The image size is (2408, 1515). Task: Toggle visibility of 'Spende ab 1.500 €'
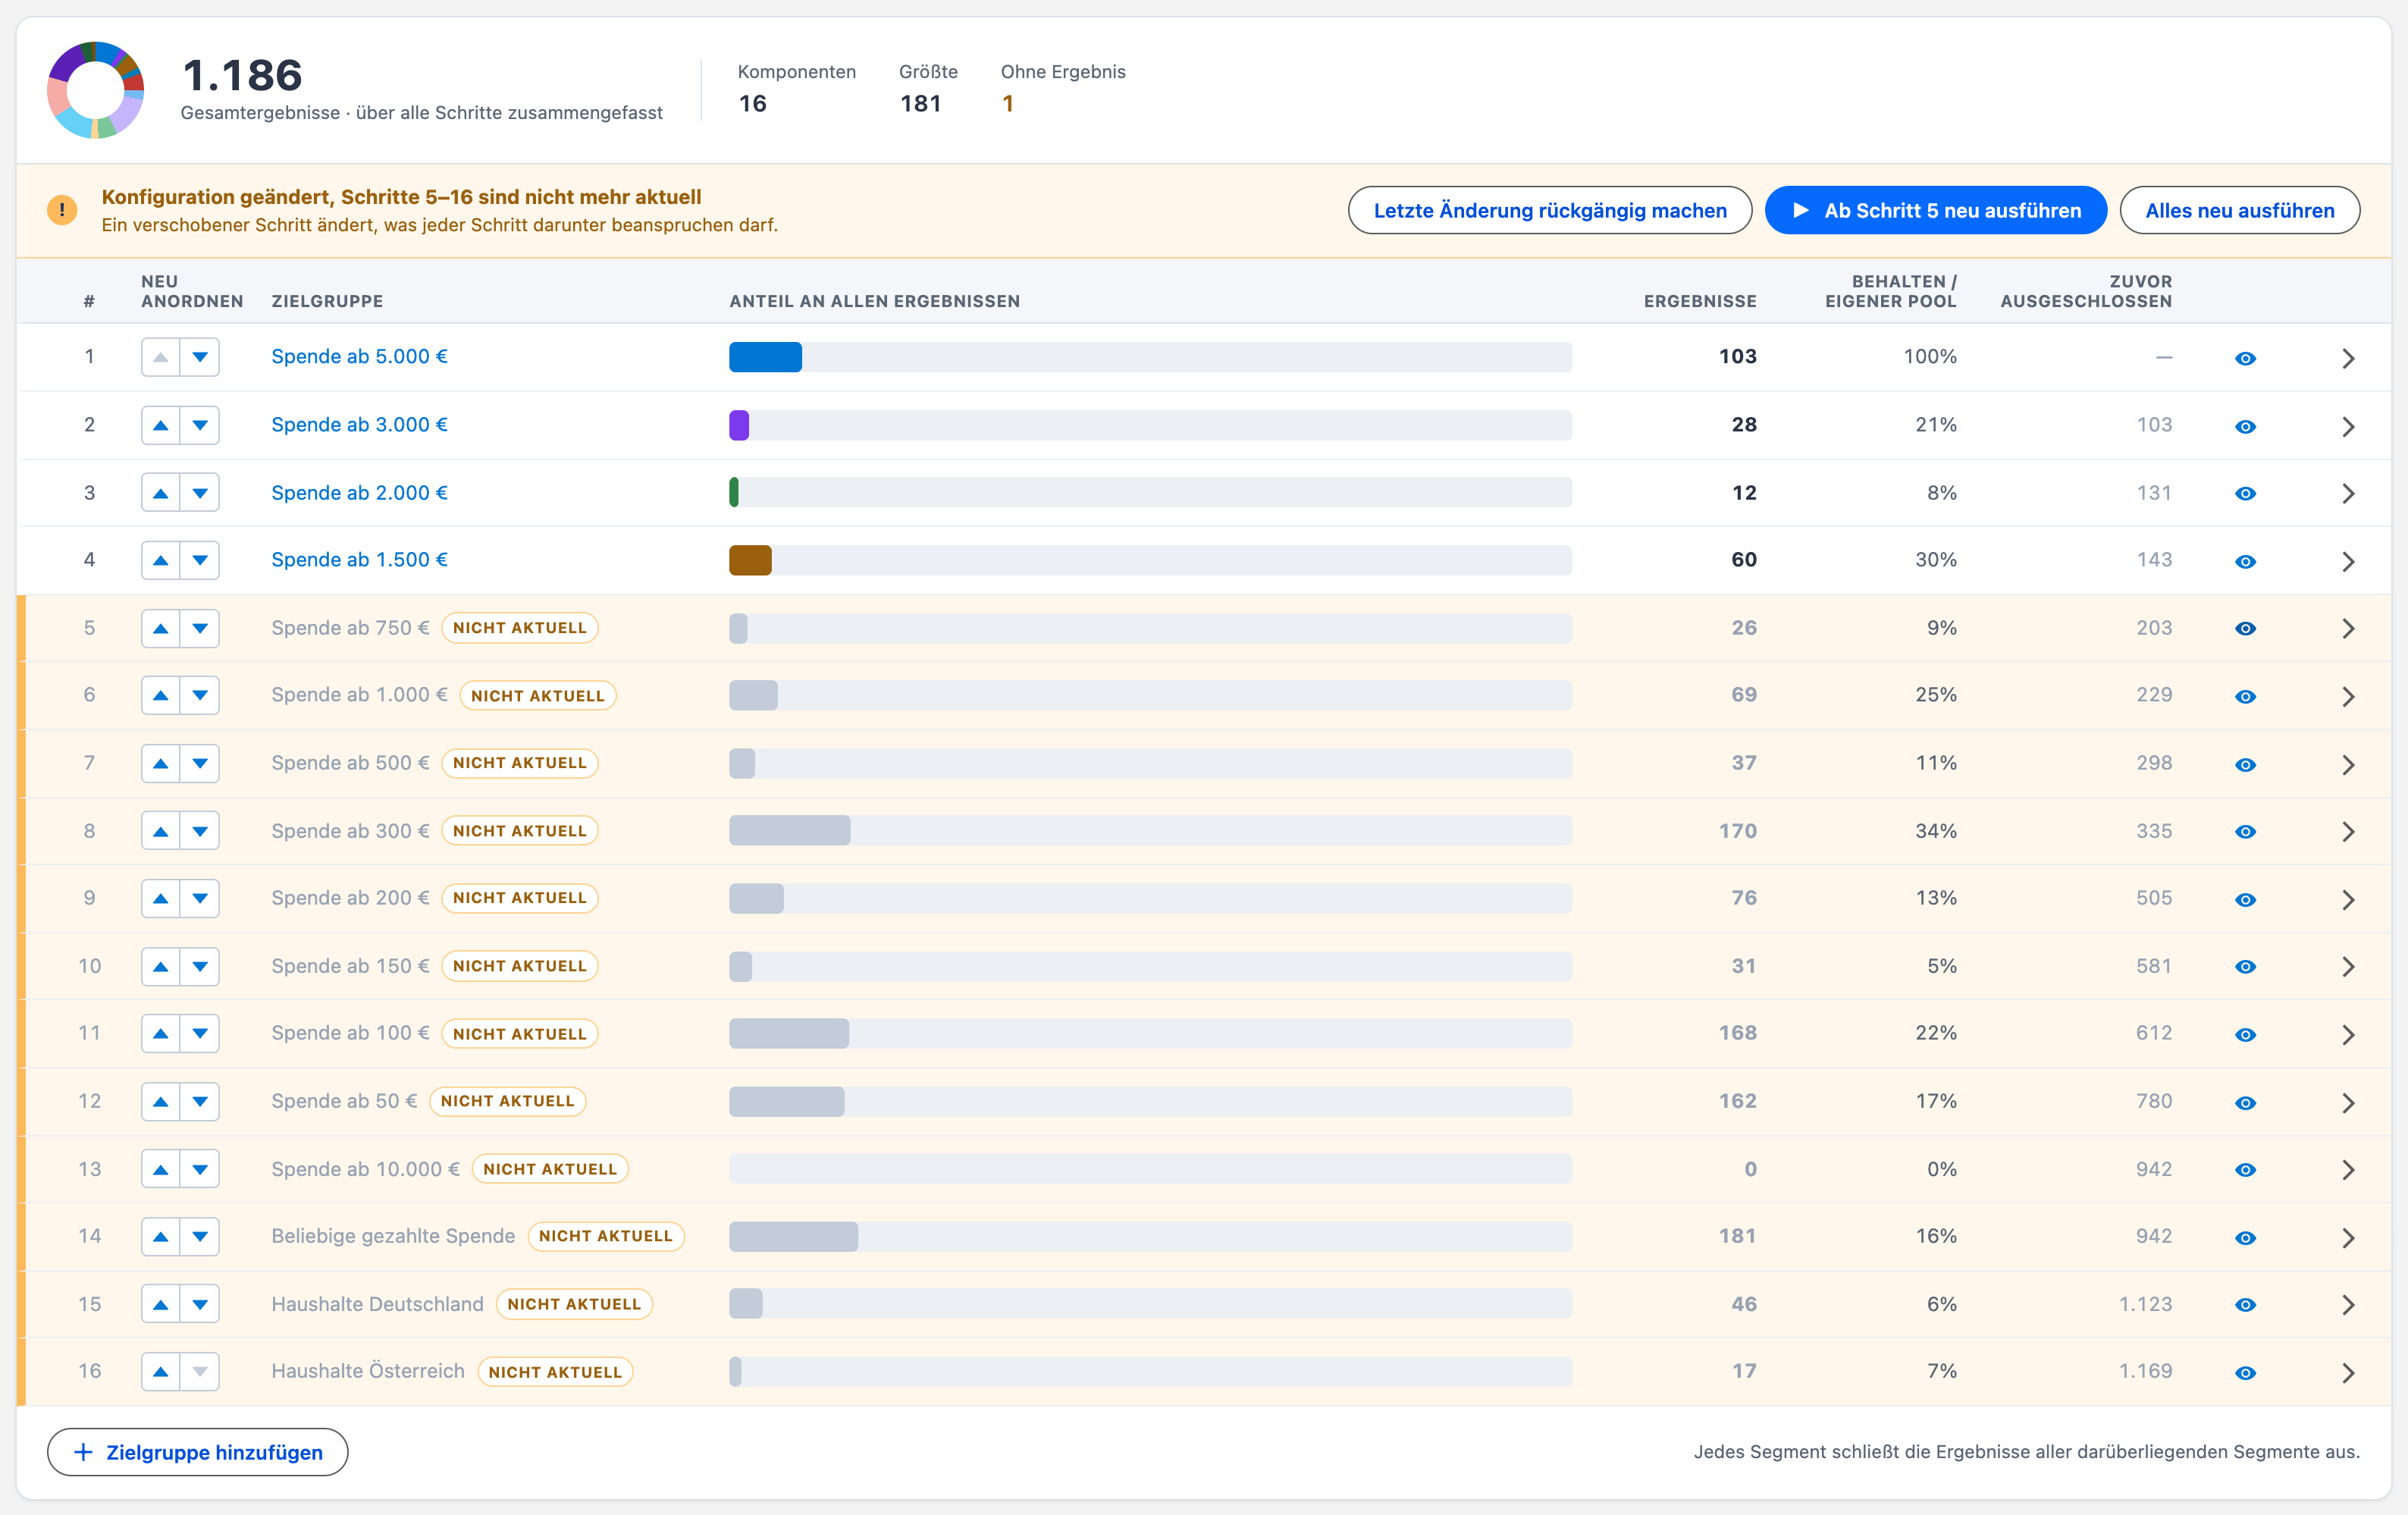(2245, 561)
